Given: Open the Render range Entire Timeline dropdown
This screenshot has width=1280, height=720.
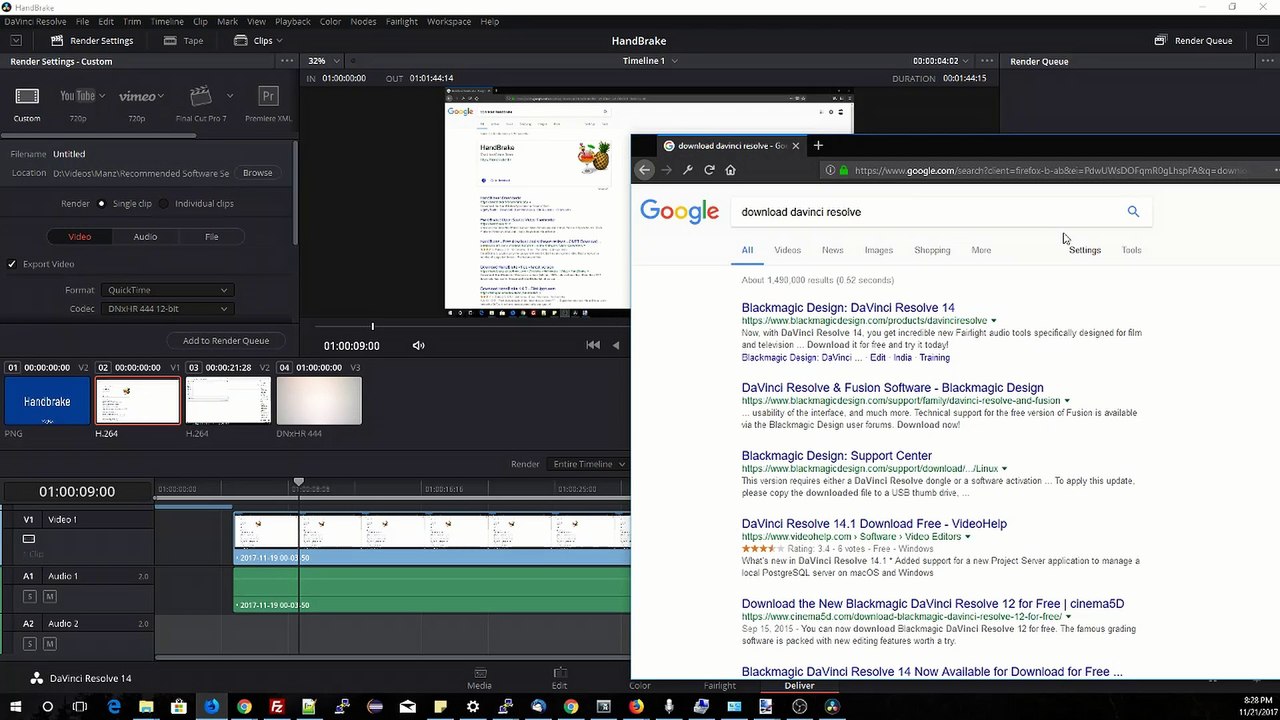Looking at the screenshot, I should coord(589,464).
